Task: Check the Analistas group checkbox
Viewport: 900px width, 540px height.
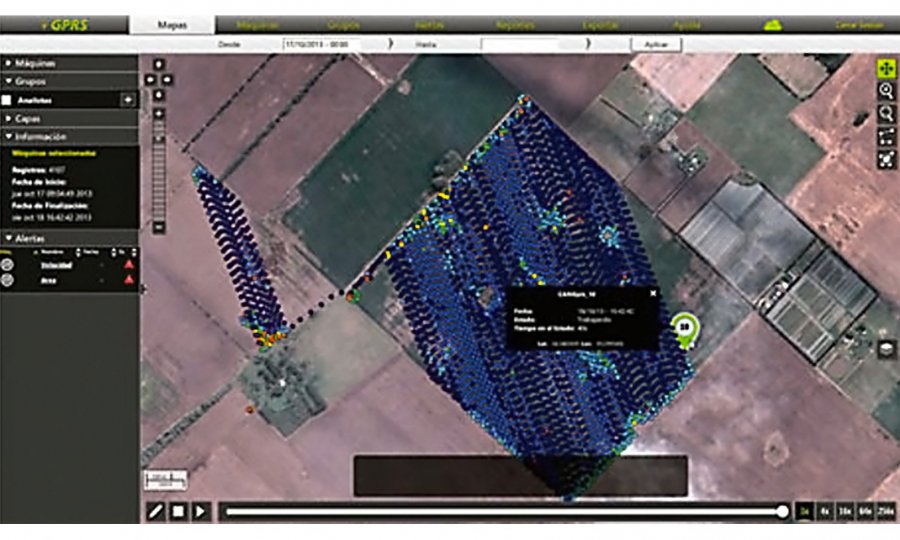Action: pyautogui.click(x=7, y=100)
